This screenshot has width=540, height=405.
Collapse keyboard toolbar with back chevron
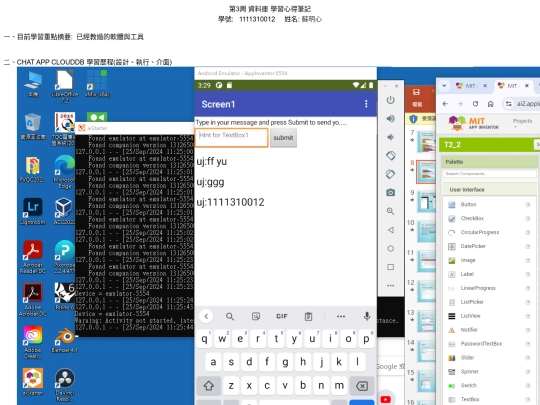(x=206, y=316)
